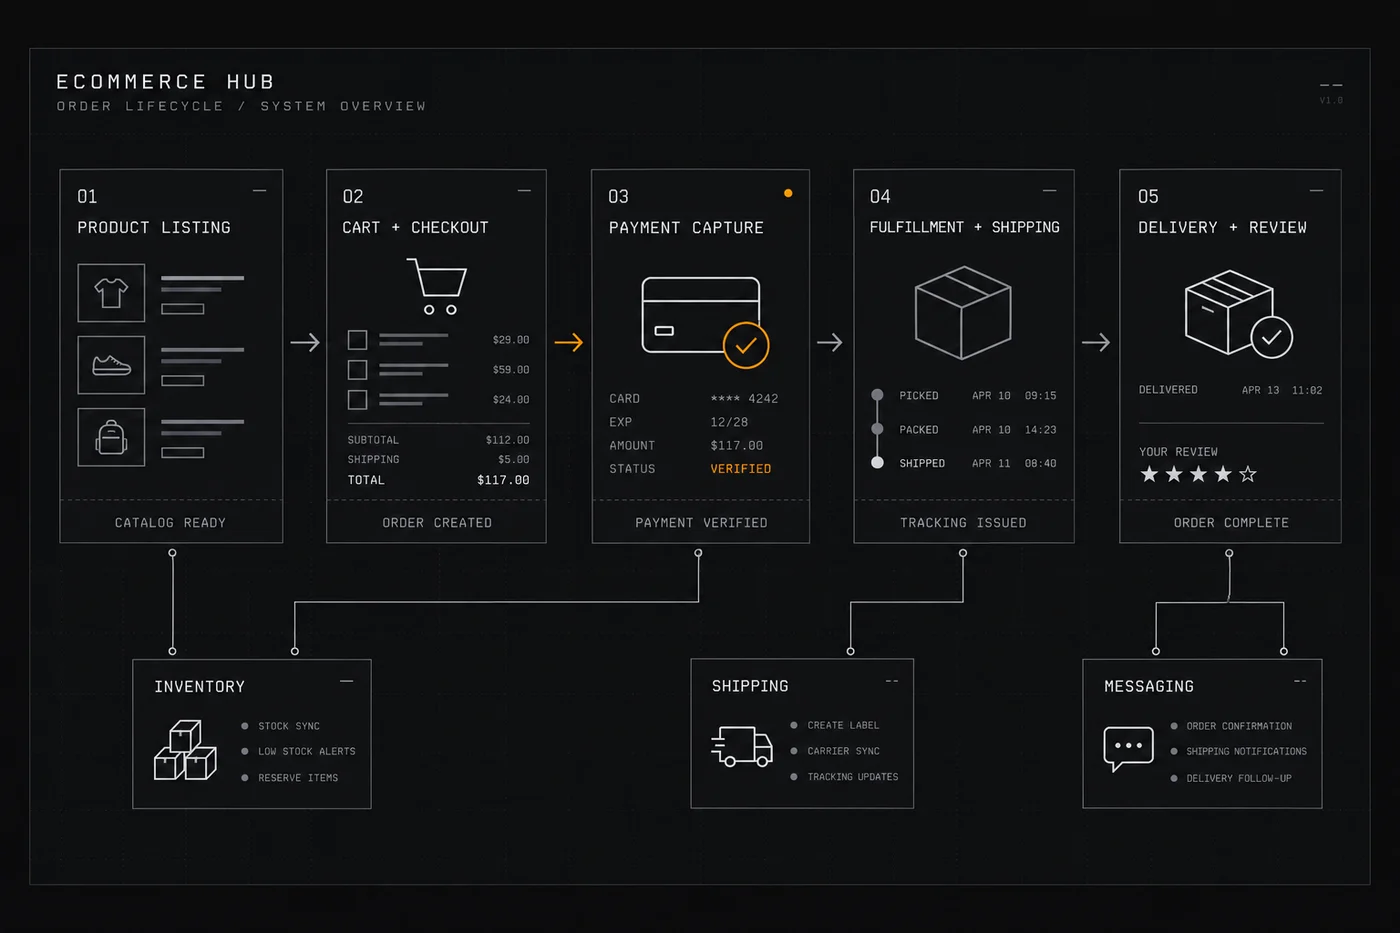Image resolution: width=1400 pixels, height=933 pixels.
Task: Click the Order Complete footer label
Action: [1231, 523]
